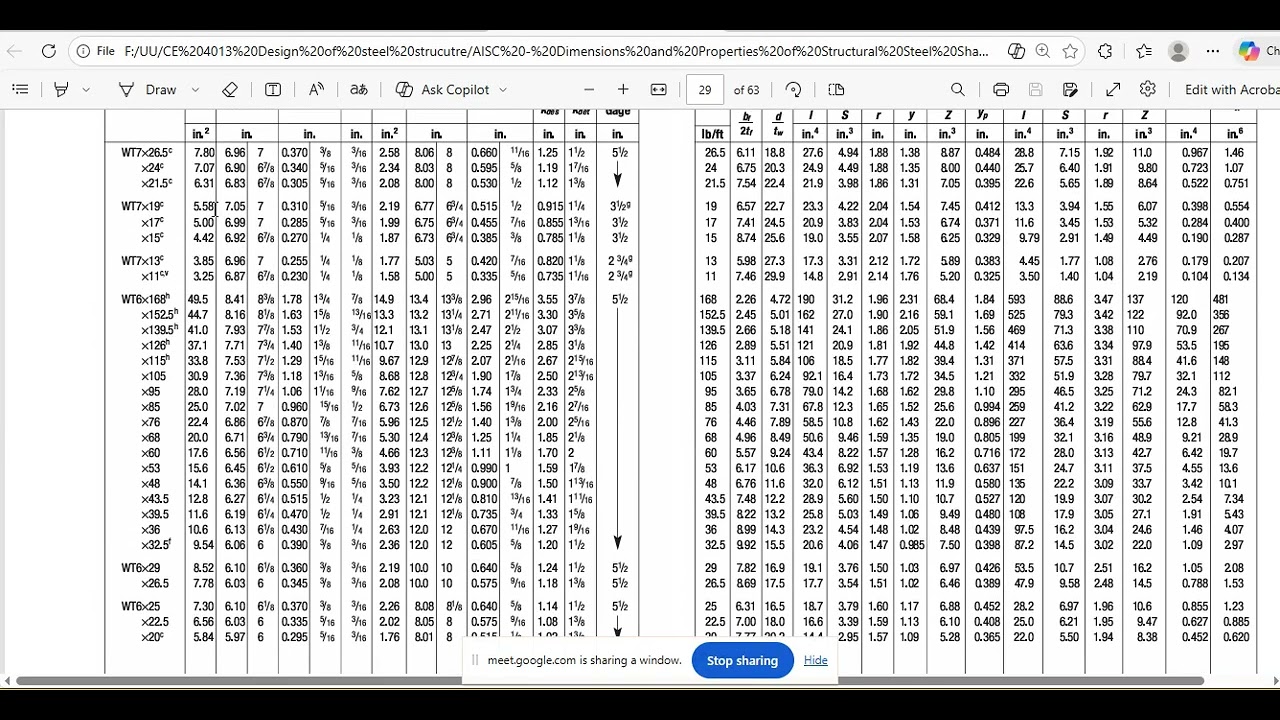
Task: Rotate the PDF page
Action: [794, 89]
